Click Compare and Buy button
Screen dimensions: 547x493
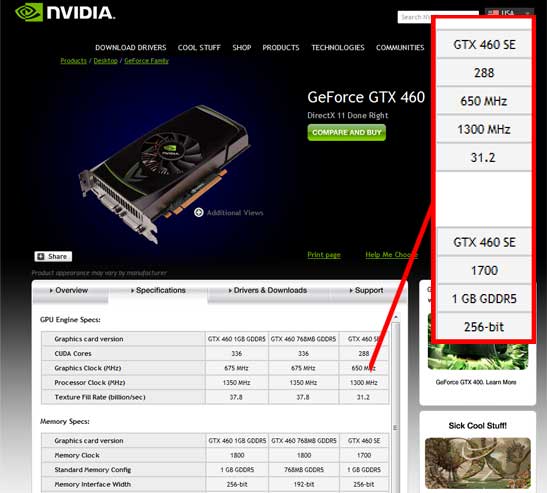click(346, 133)
